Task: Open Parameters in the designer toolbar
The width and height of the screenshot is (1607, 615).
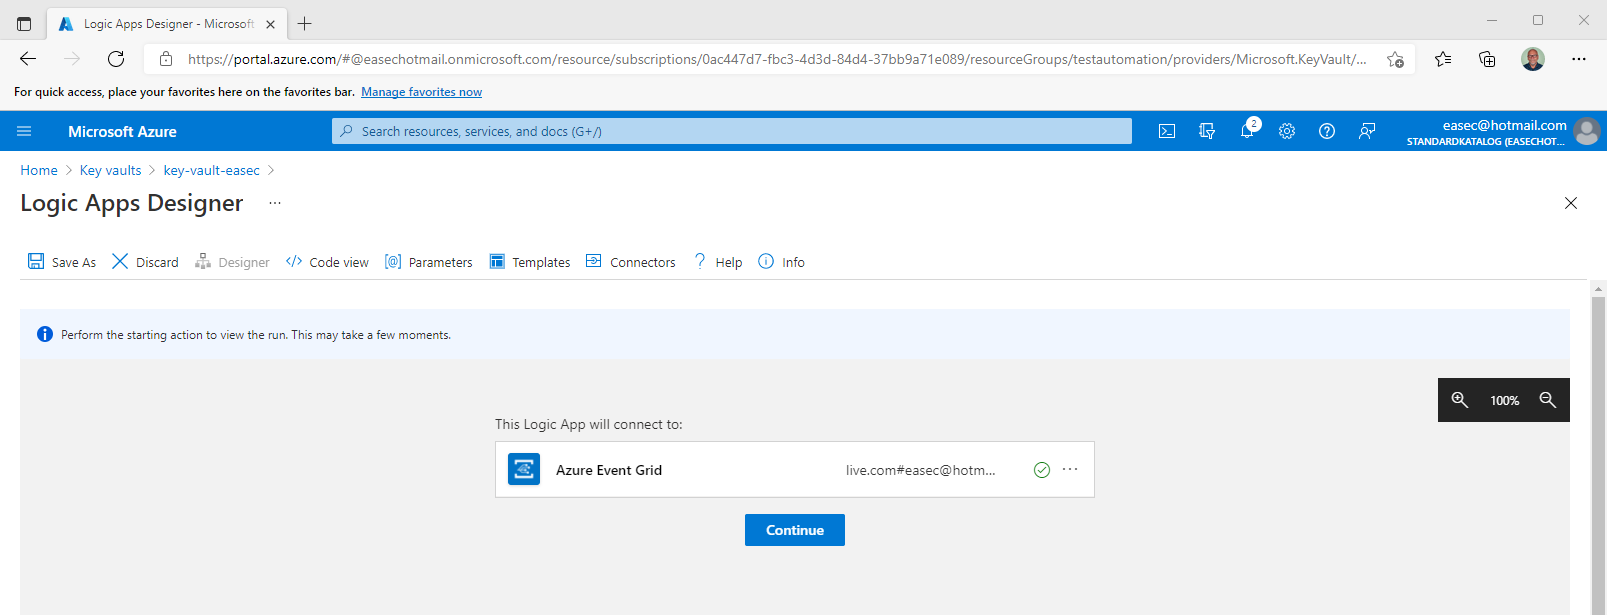Action: [429, 262]
